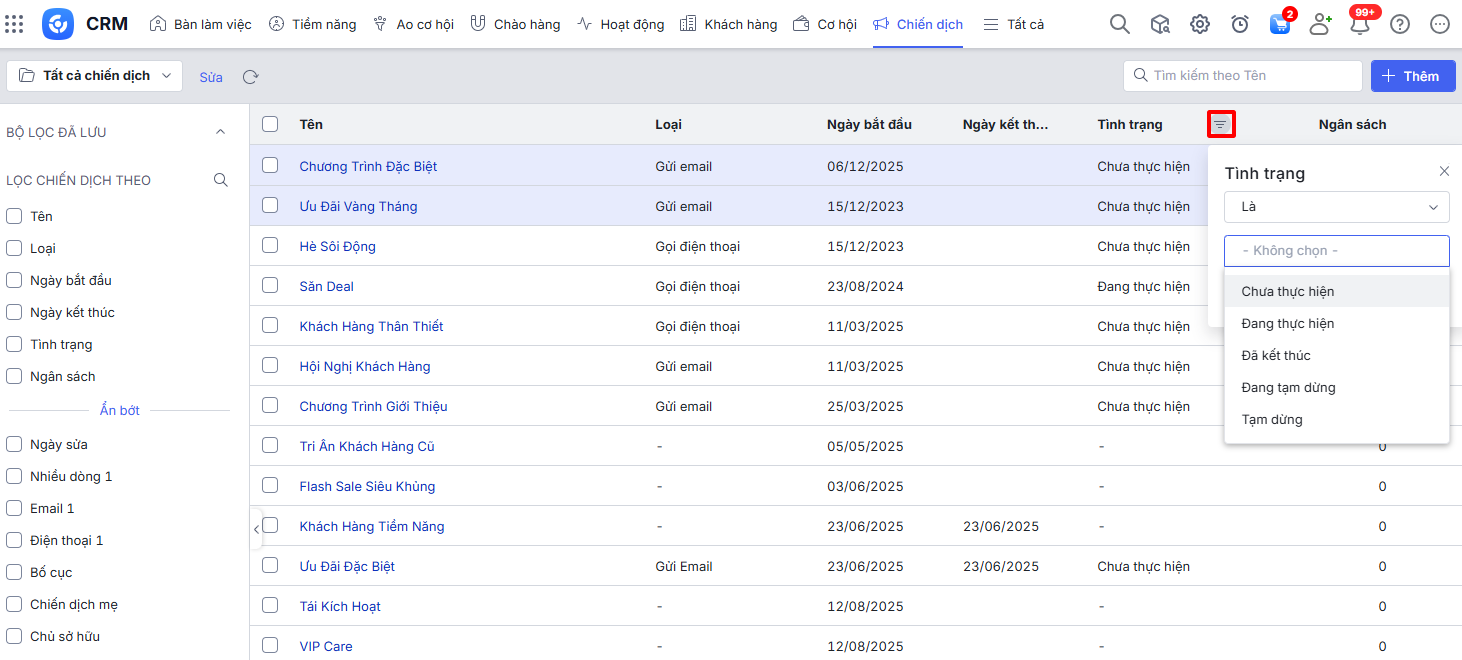Image resolution: width=1462 pixels, height=660 pixels.
Task: Click the Tìm kiếm theo Tên search field
Action: point(1250,76)
